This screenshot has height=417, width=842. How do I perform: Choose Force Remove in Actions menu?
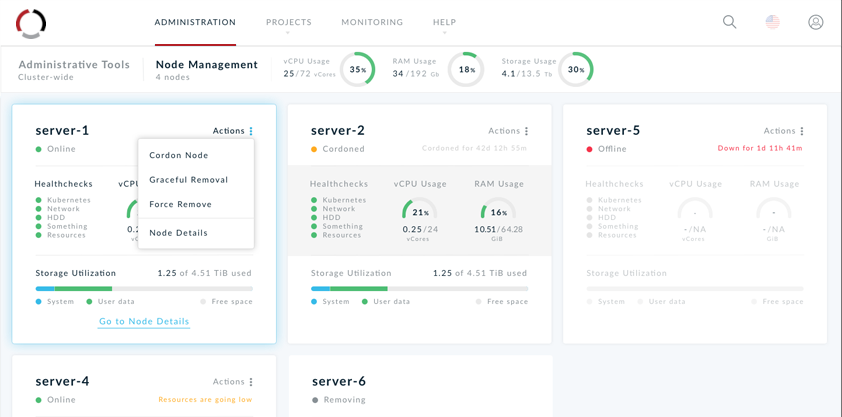[x=181, y=204]
